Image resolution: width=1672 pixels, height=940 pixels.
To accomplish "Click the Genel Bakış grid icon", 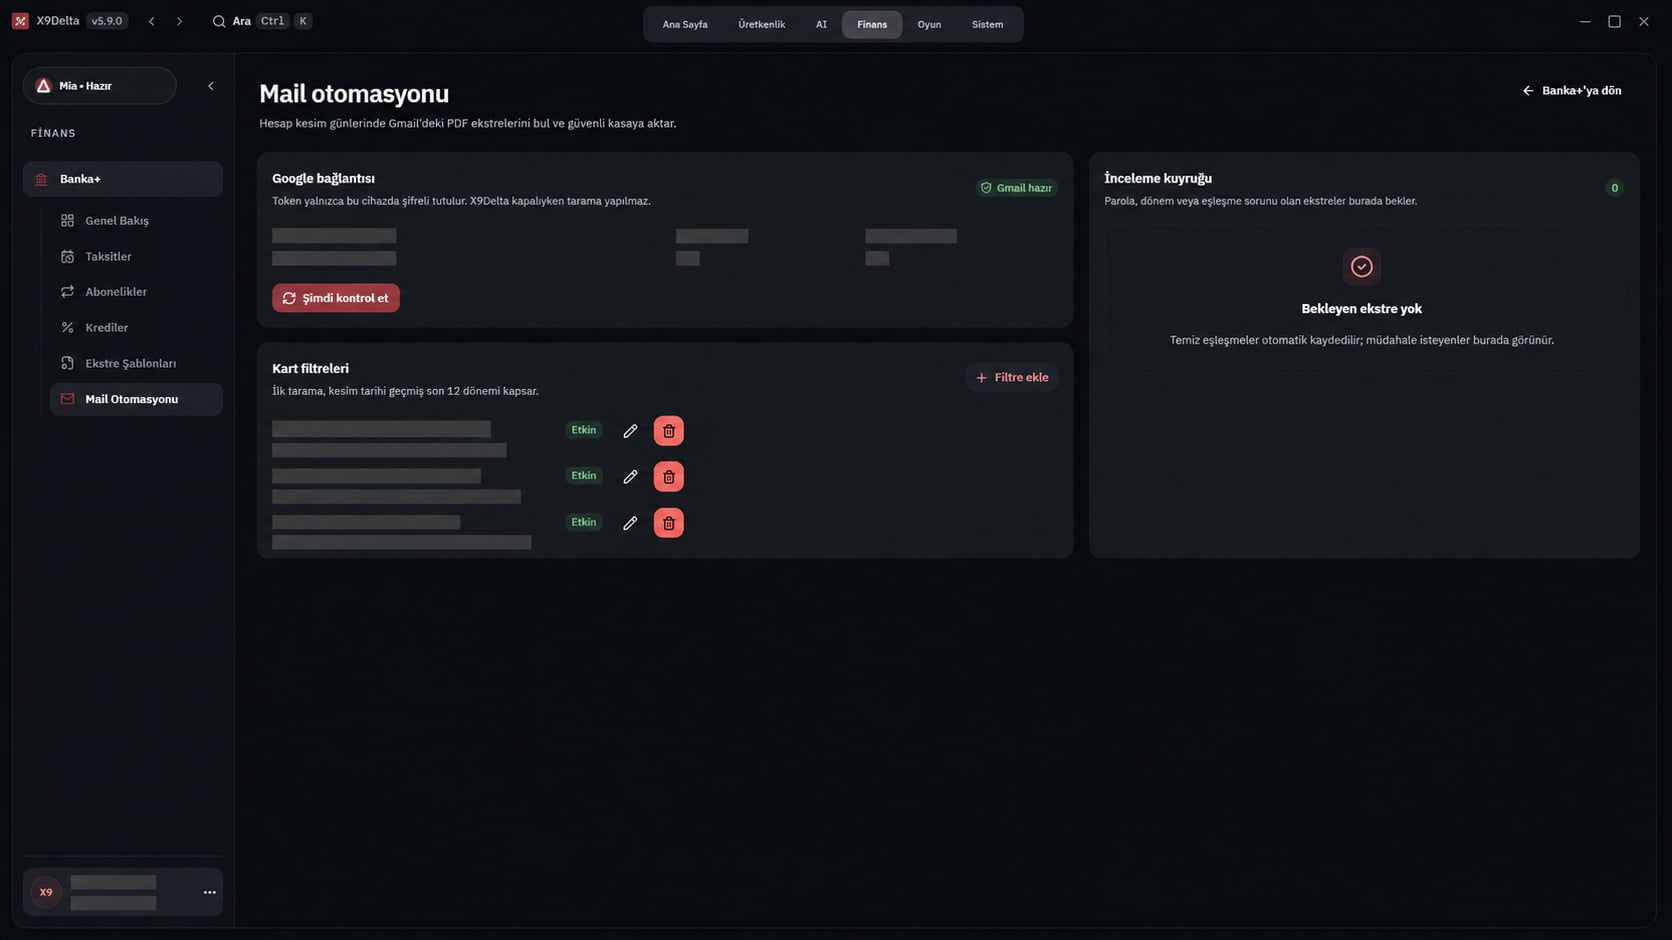I will pos(67,220).
